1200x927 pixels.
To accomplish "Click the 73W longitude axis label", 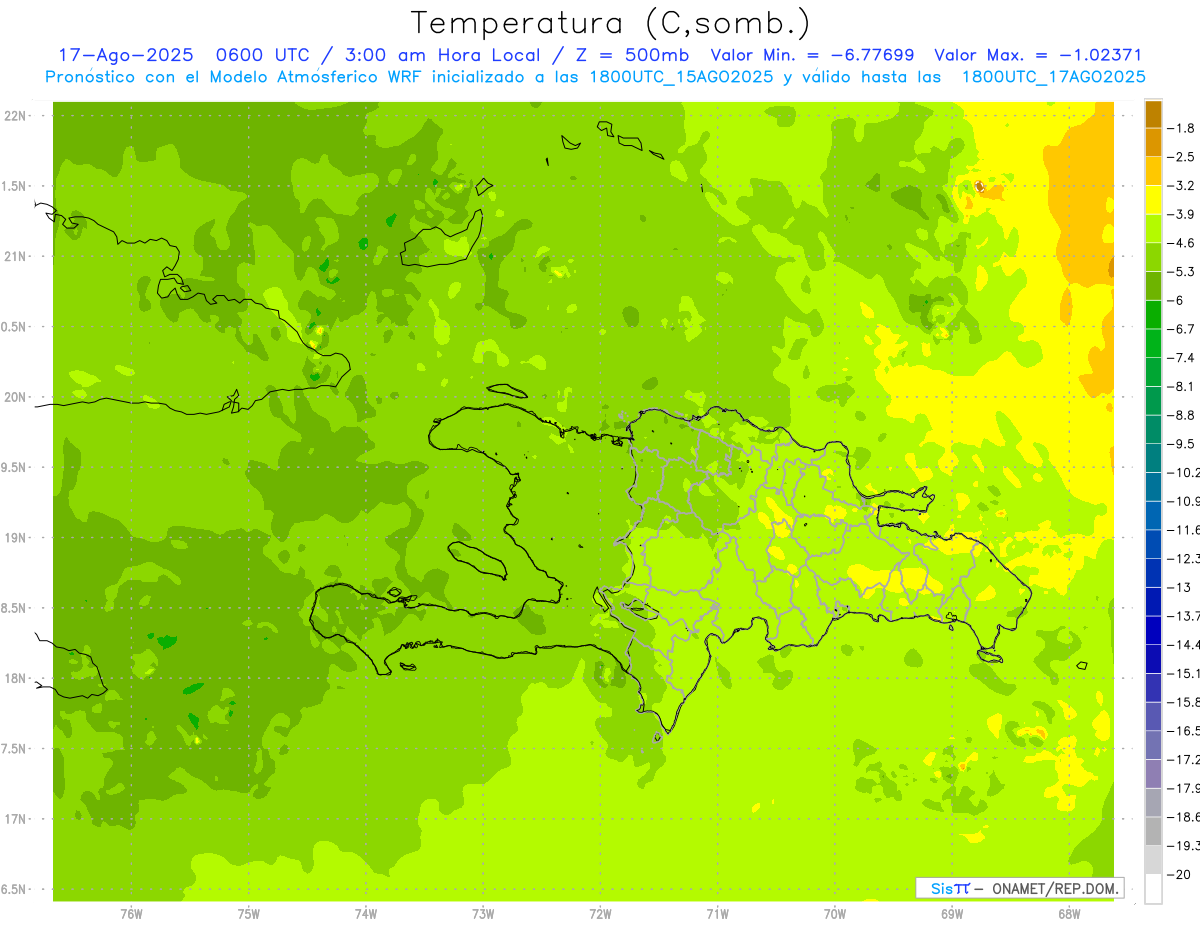I will 483,913.
